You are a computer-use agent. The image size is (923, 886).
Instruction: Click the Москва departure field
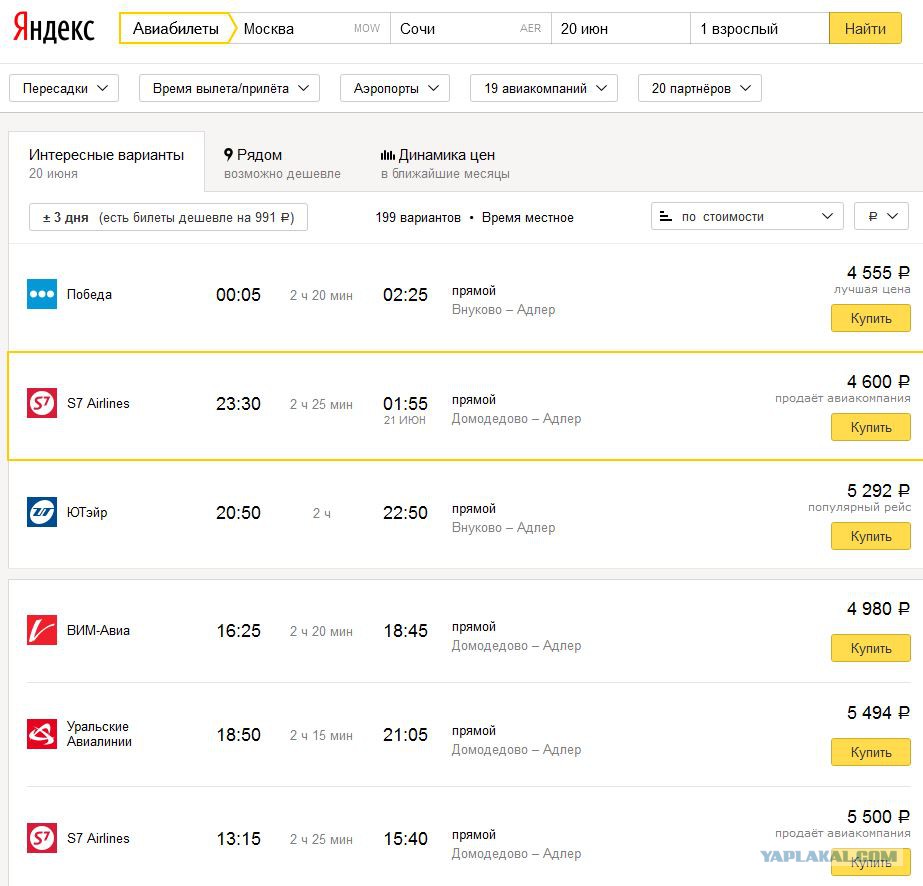point(314,28)
